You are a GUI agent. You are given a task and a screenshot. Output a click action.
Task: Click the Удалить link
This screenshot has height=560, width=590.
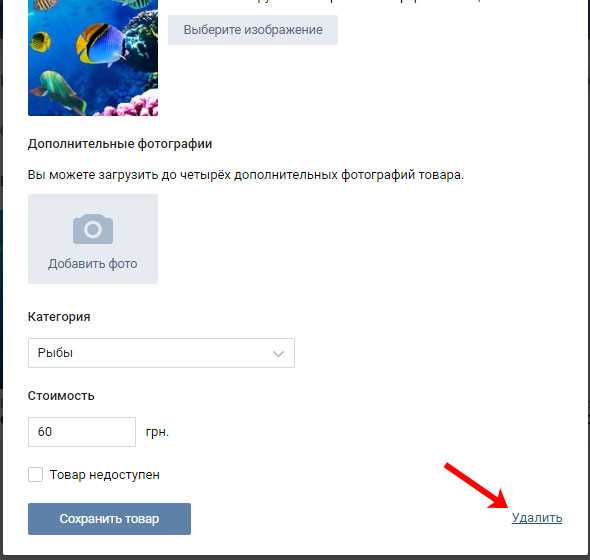click(537, 518)
